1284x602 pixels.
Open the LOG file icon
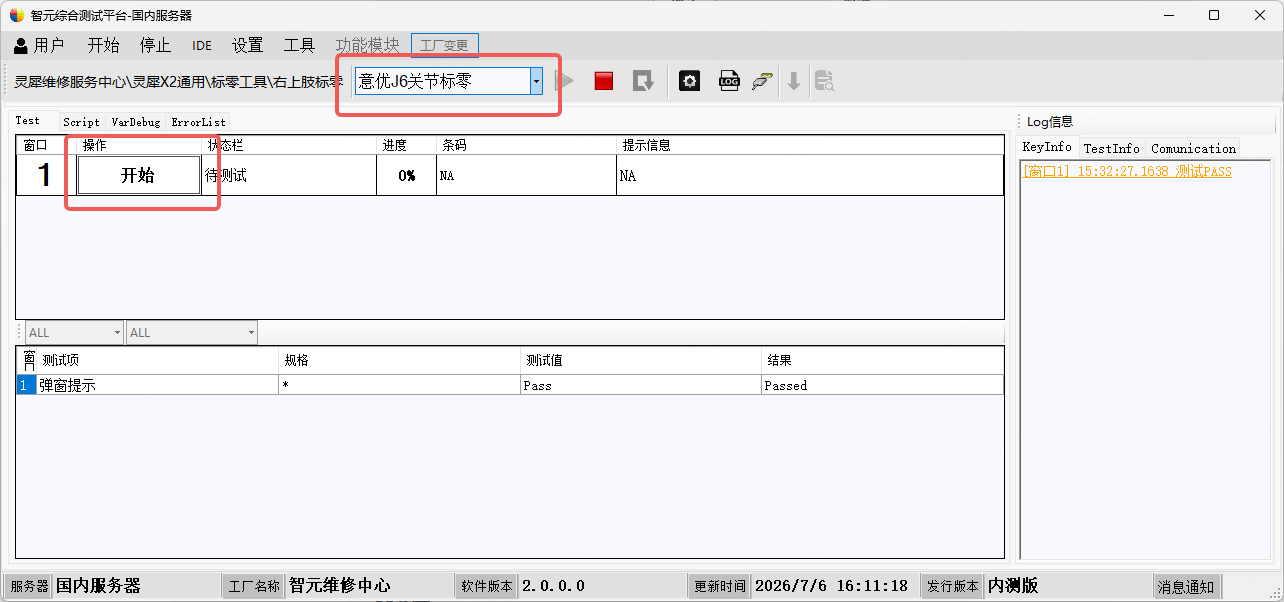click(729, 81)
